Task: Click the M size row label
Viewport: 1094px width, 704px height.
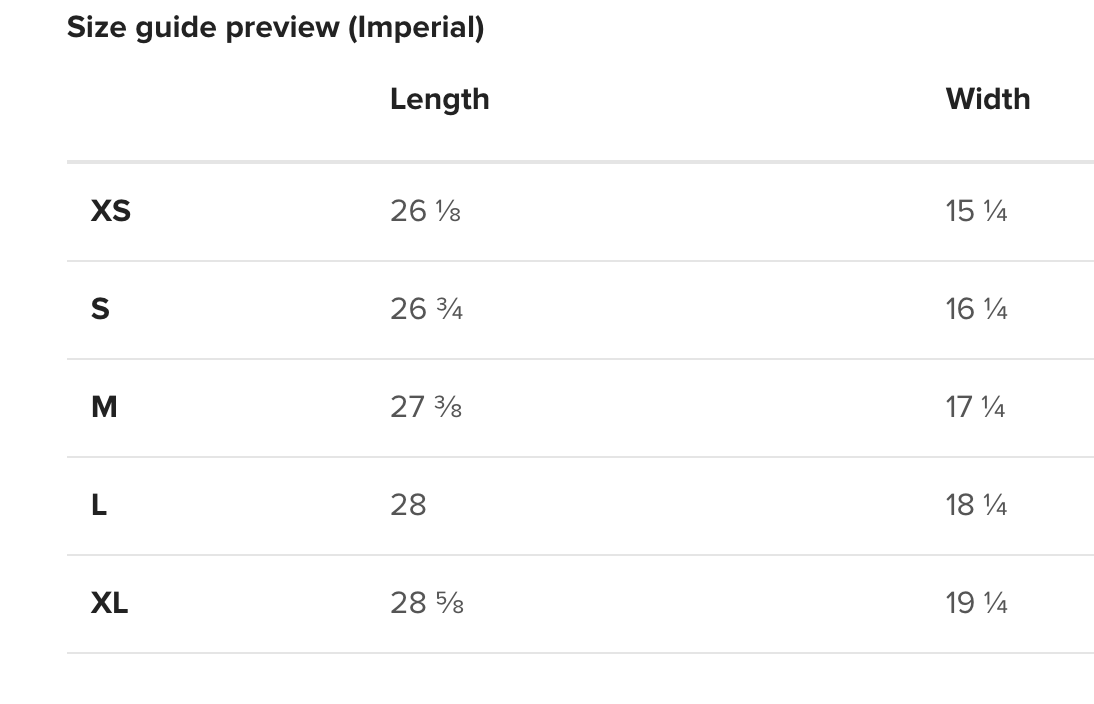Action: [104, 407]
